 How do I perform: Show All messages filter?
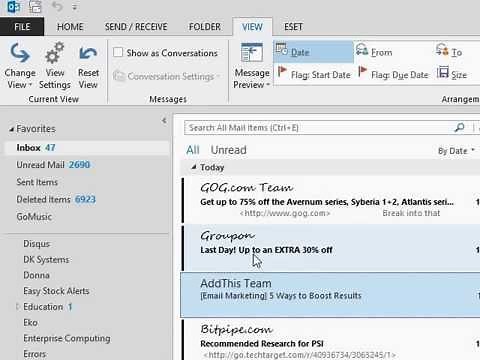193,150
